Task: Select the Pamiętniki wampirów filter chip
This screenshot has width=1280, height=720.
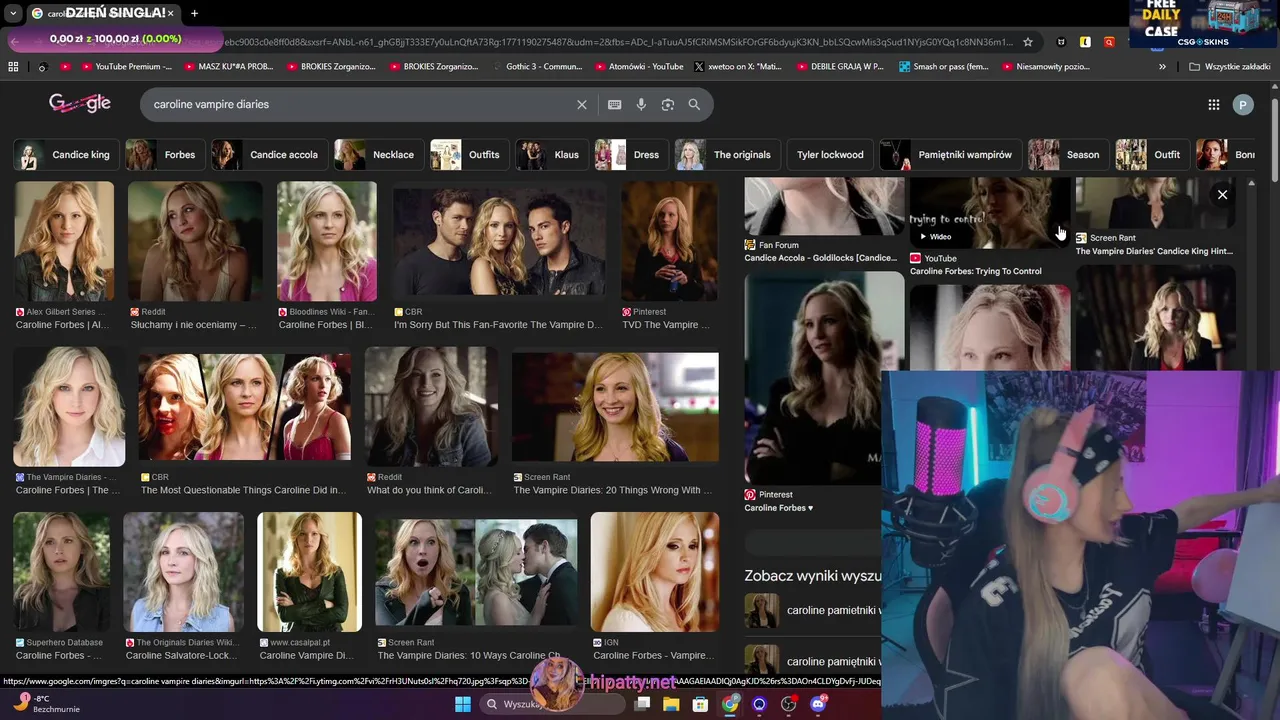Action: coord(950,155)
